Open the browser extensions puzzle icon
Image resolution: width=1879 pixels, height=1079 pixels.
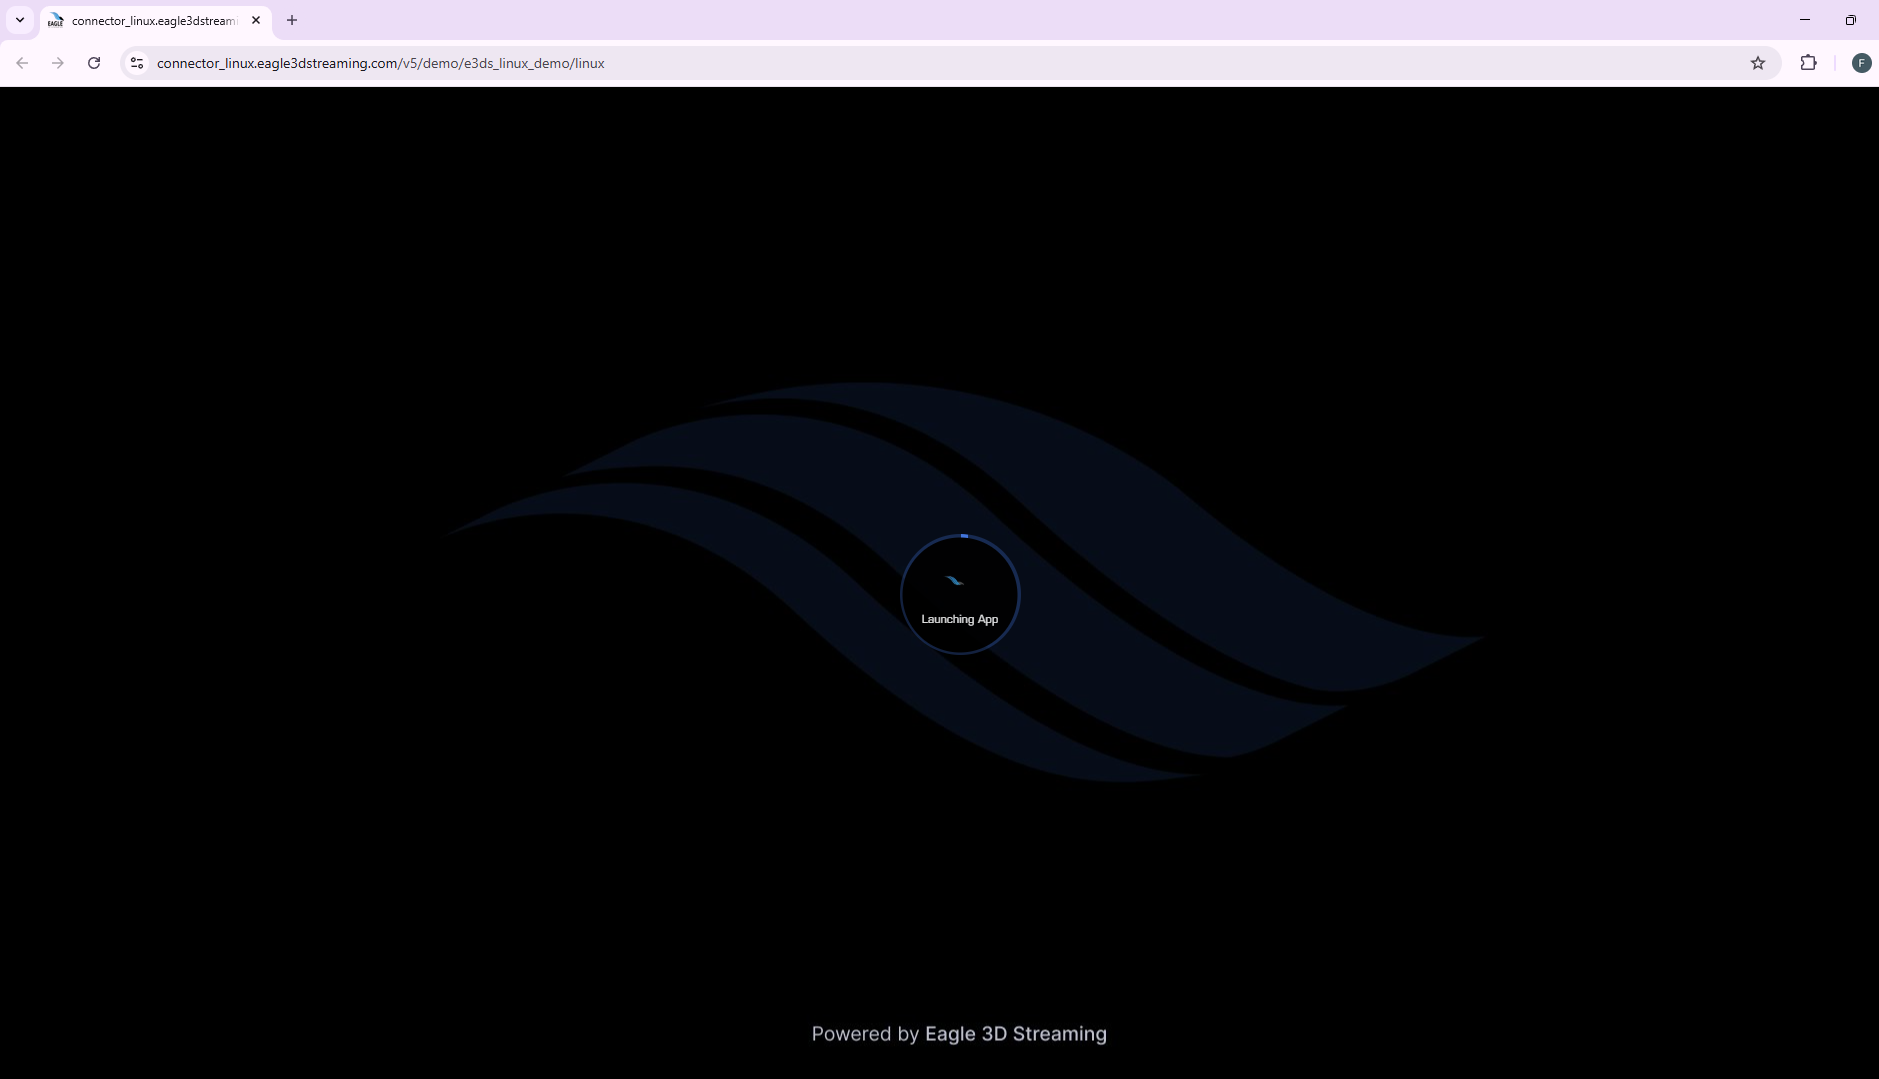click(x=1808, y=62)
